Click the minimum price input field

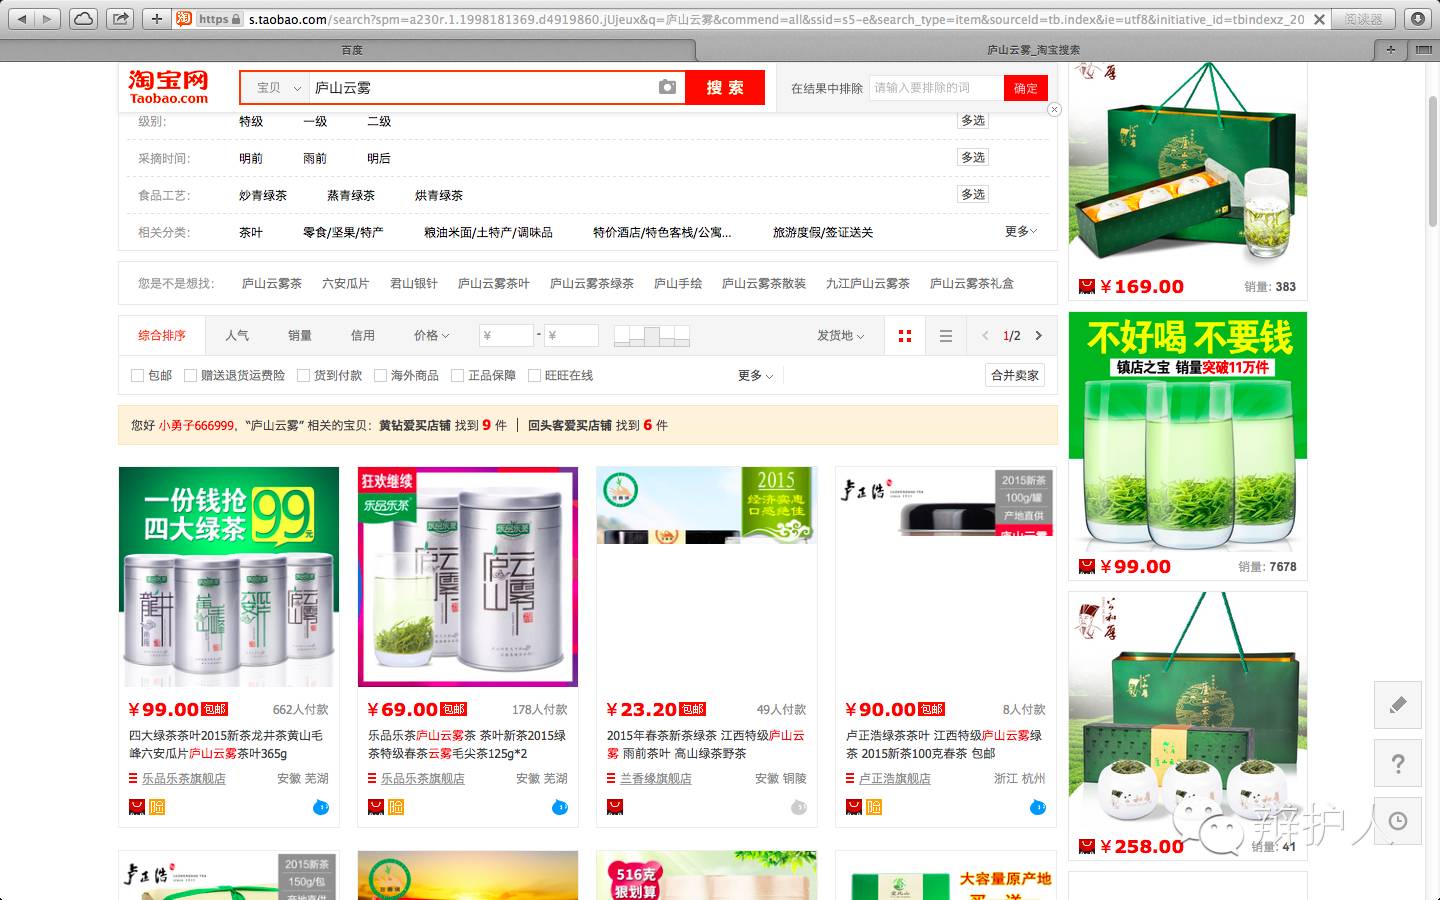pyautogui.click(x=506, y=336)
